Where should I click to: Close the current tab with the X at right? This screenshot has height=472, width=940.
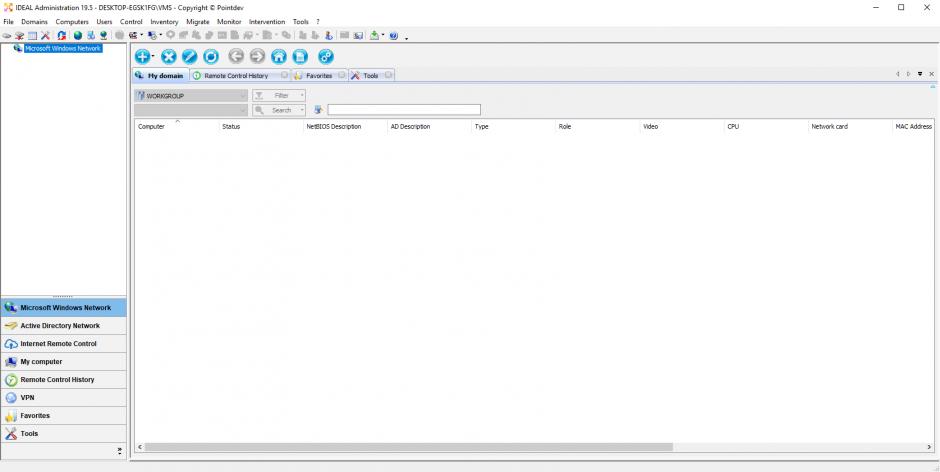pos(932,74)
